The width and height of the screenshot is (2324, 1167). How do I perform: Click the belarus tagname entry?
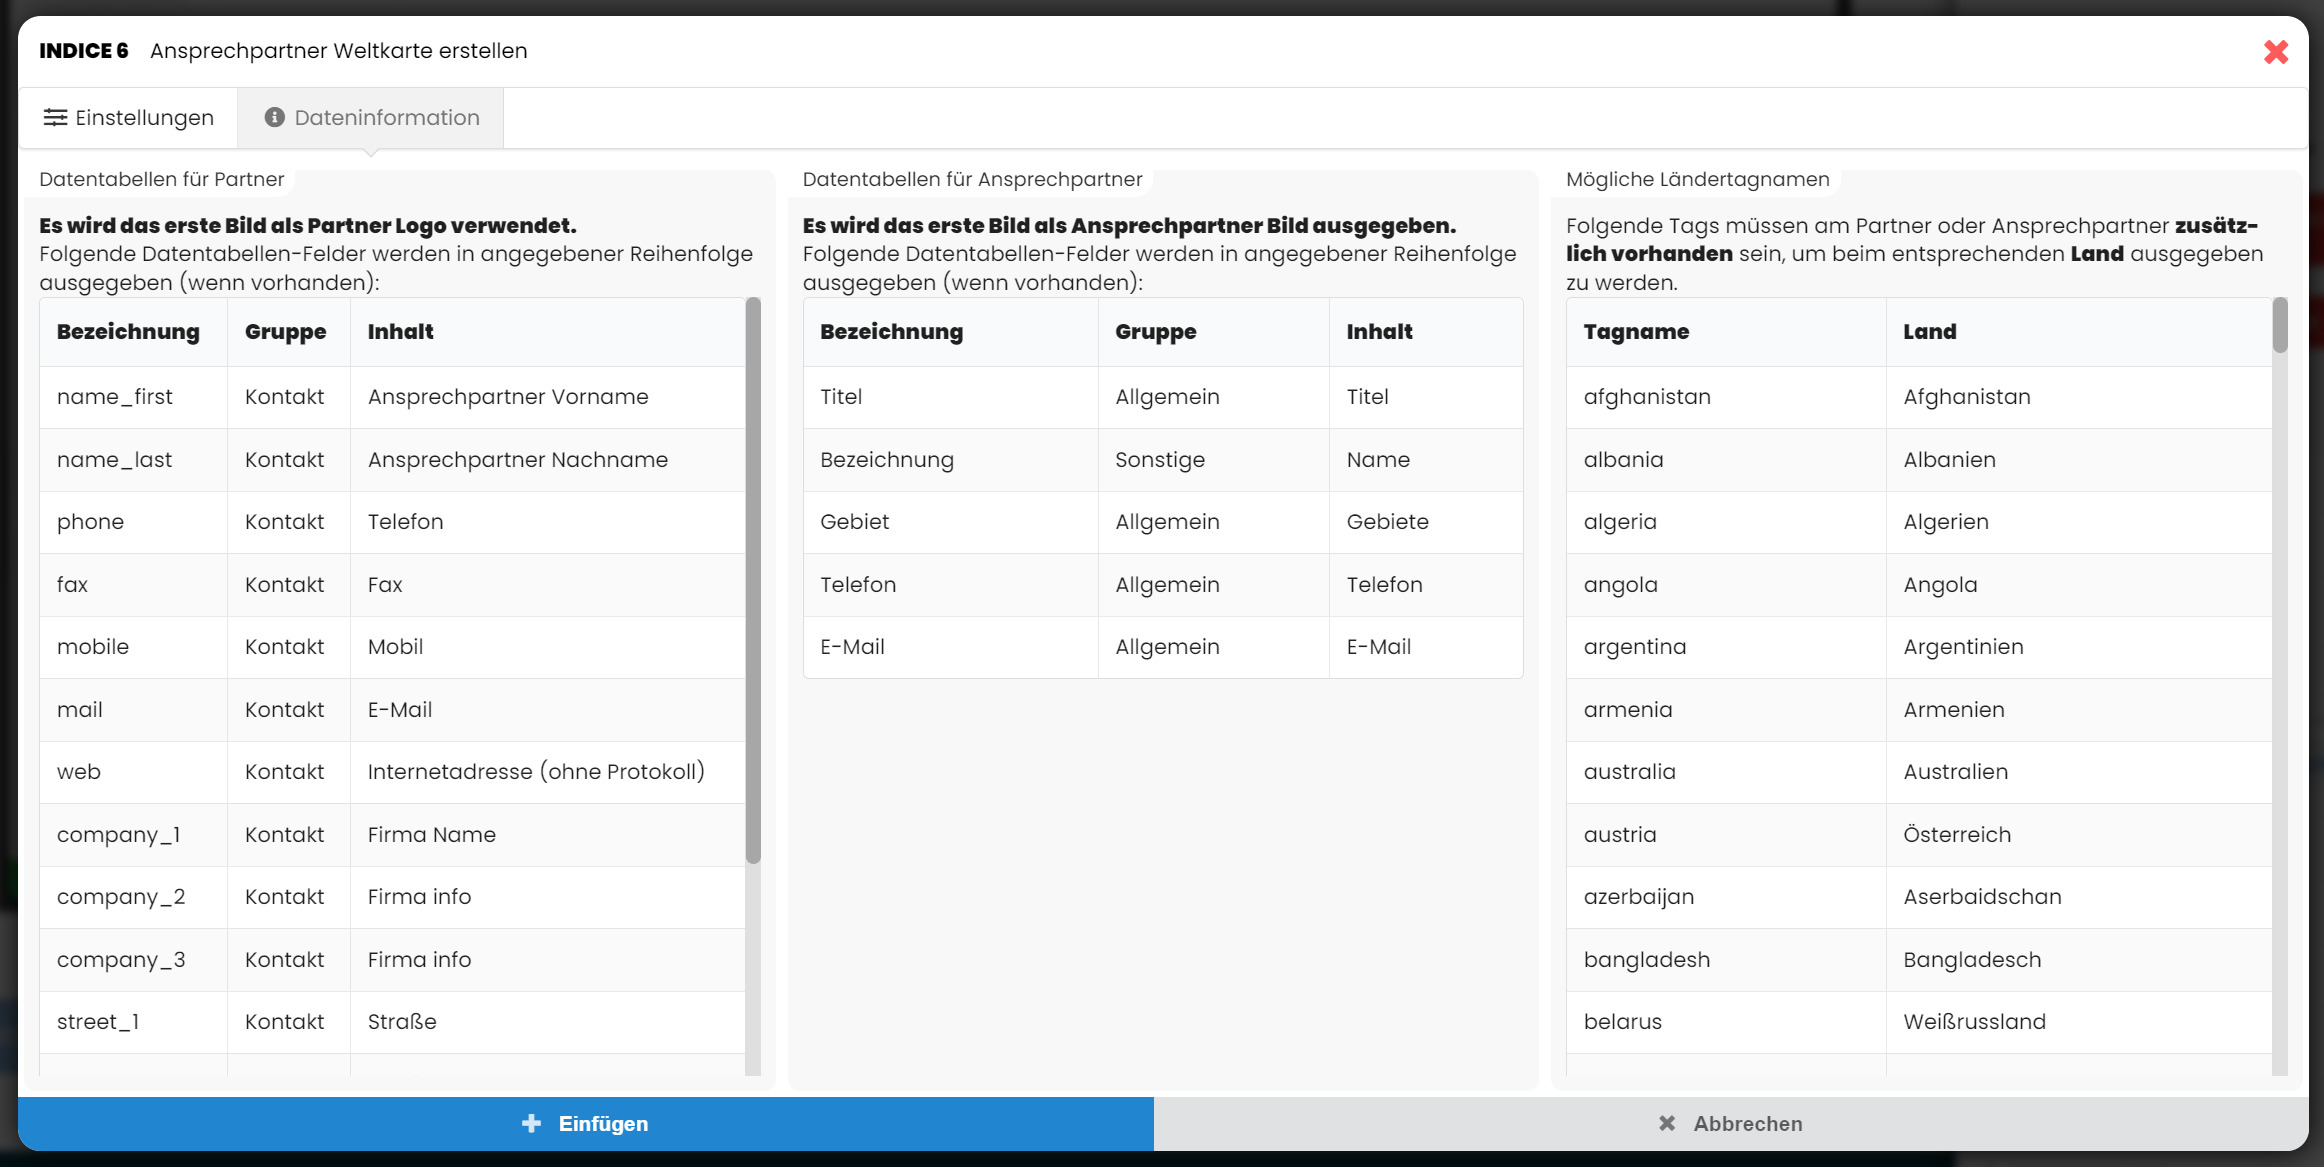coord(1622,1022)
